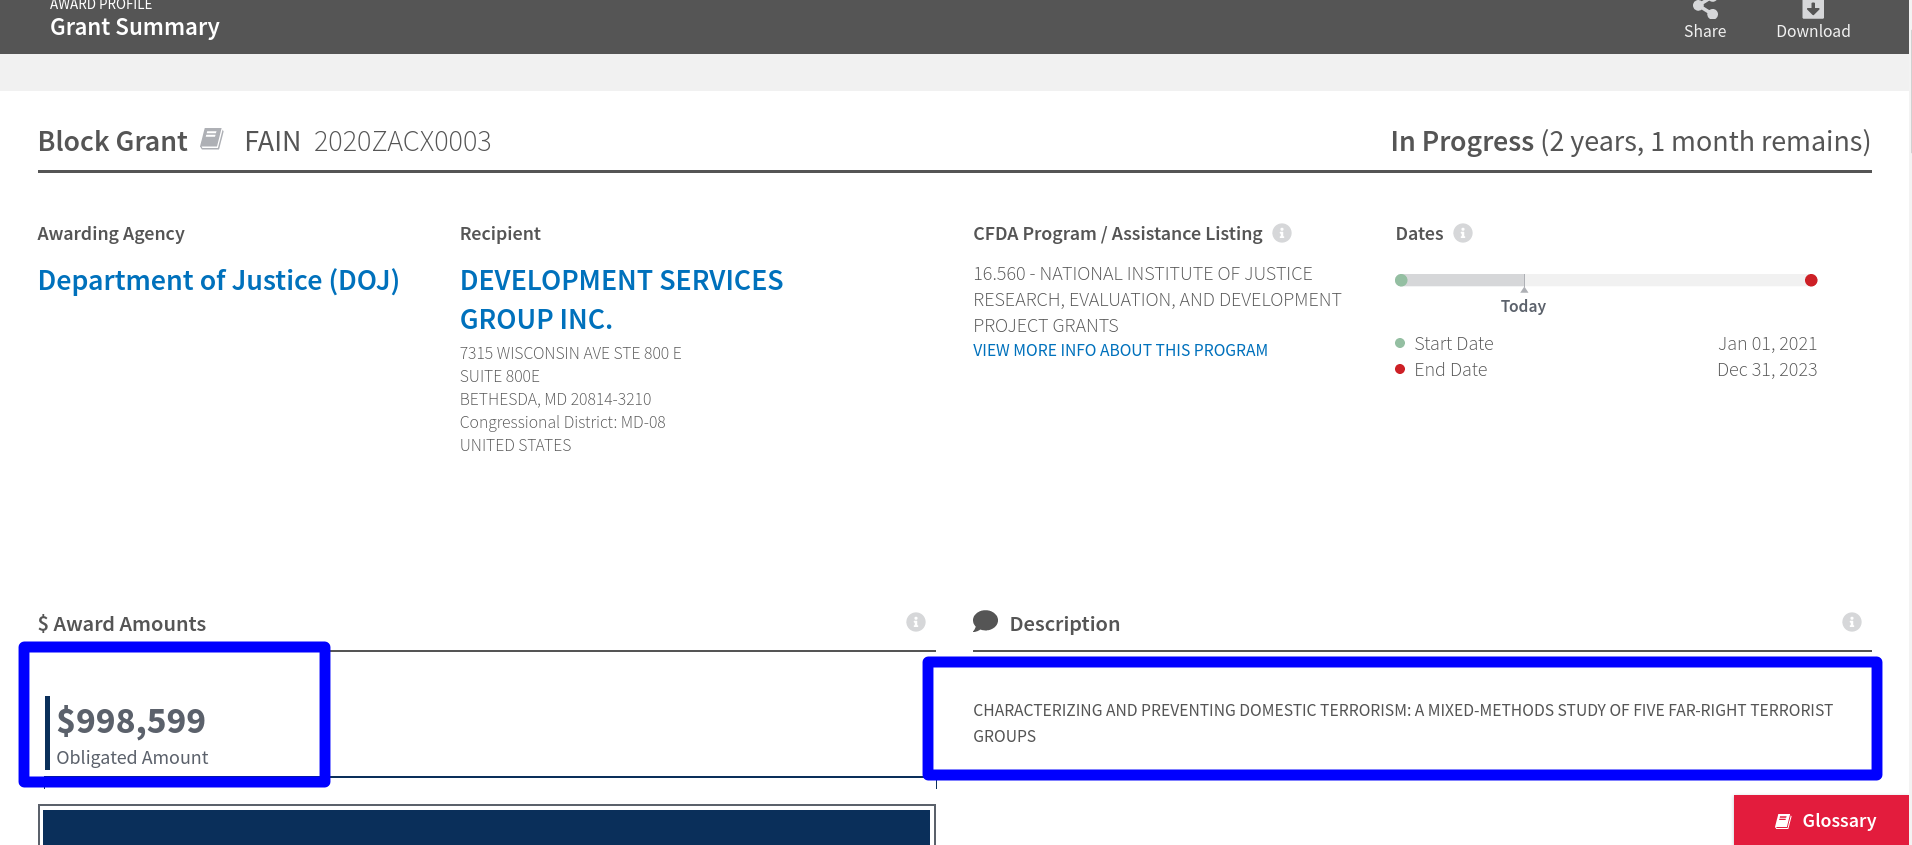Viewport: 1912px width, 845px height.
Task: Open Development Services Group Inc. recipient link
Action: pos(621,299)
